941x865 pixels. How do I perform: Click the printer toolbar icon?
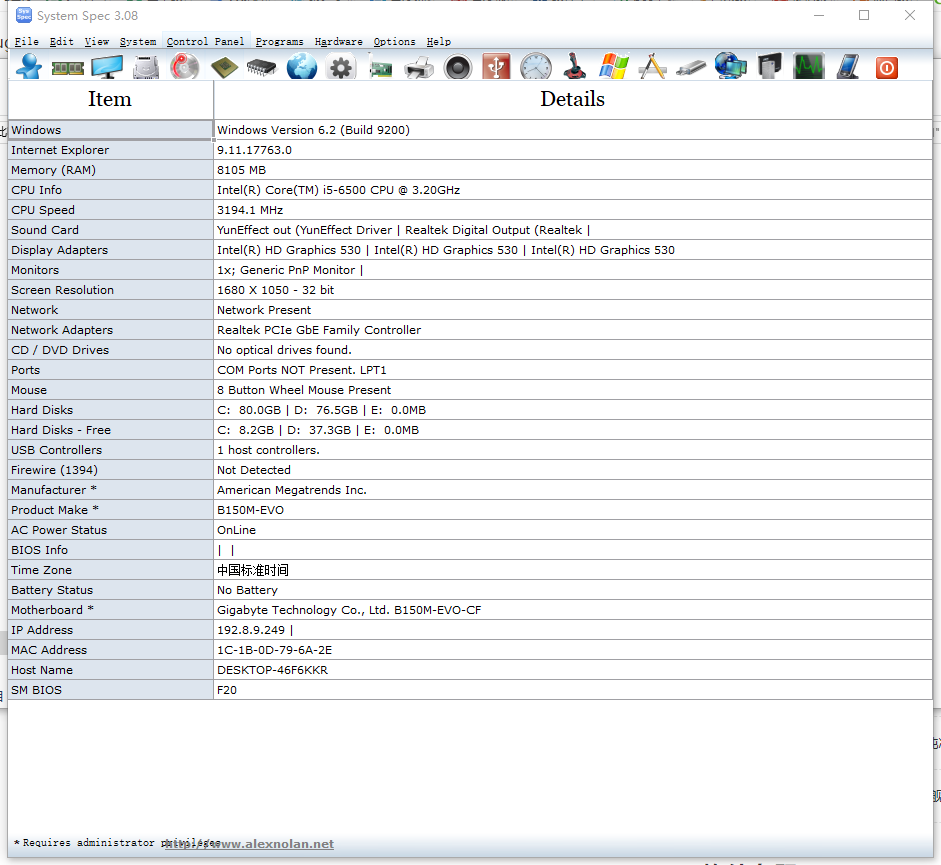tap(419, 67)
